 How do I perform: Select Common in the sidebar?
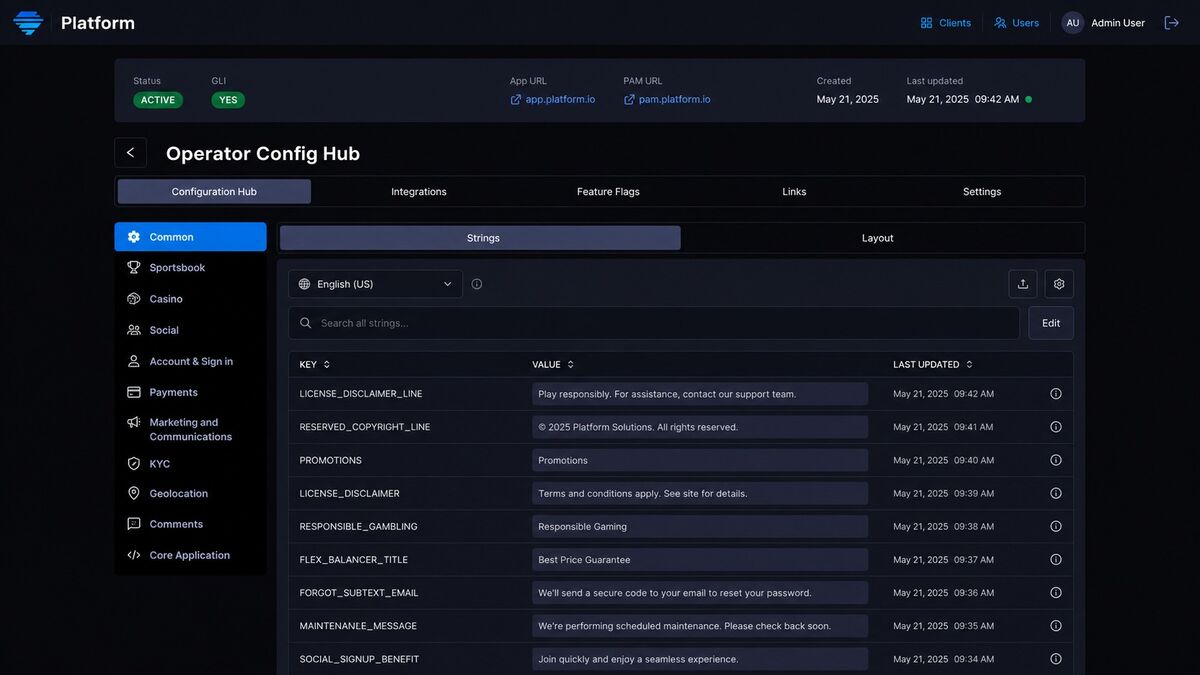tap(190, 237)
